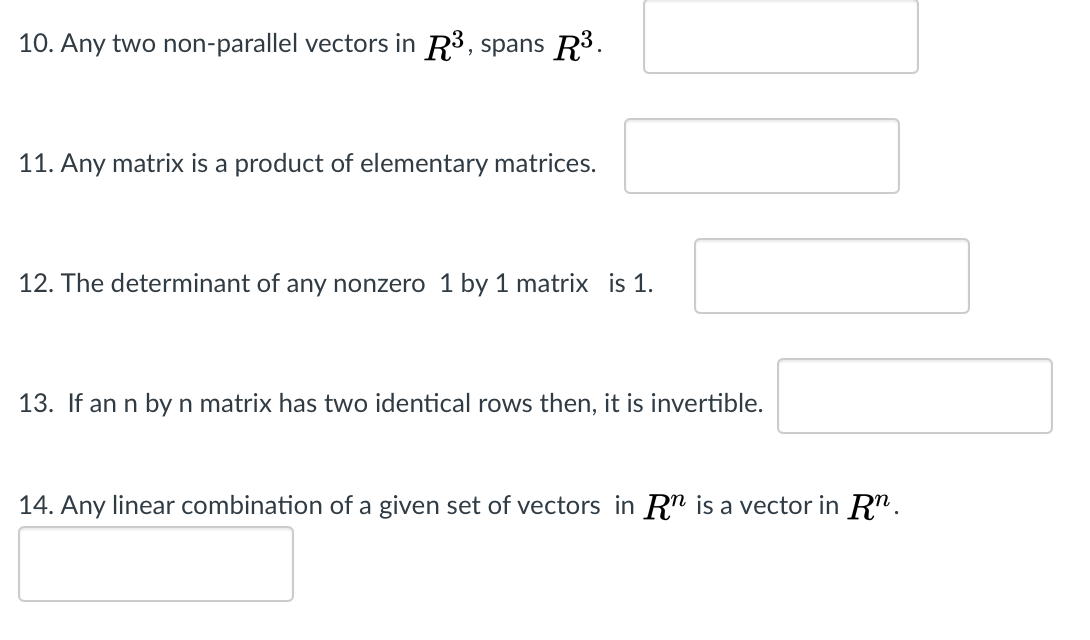Image resolution: width=1090 pixels, height=640 pixels.
Task: Click the text of question 10
Action: (x=300, y=44)
